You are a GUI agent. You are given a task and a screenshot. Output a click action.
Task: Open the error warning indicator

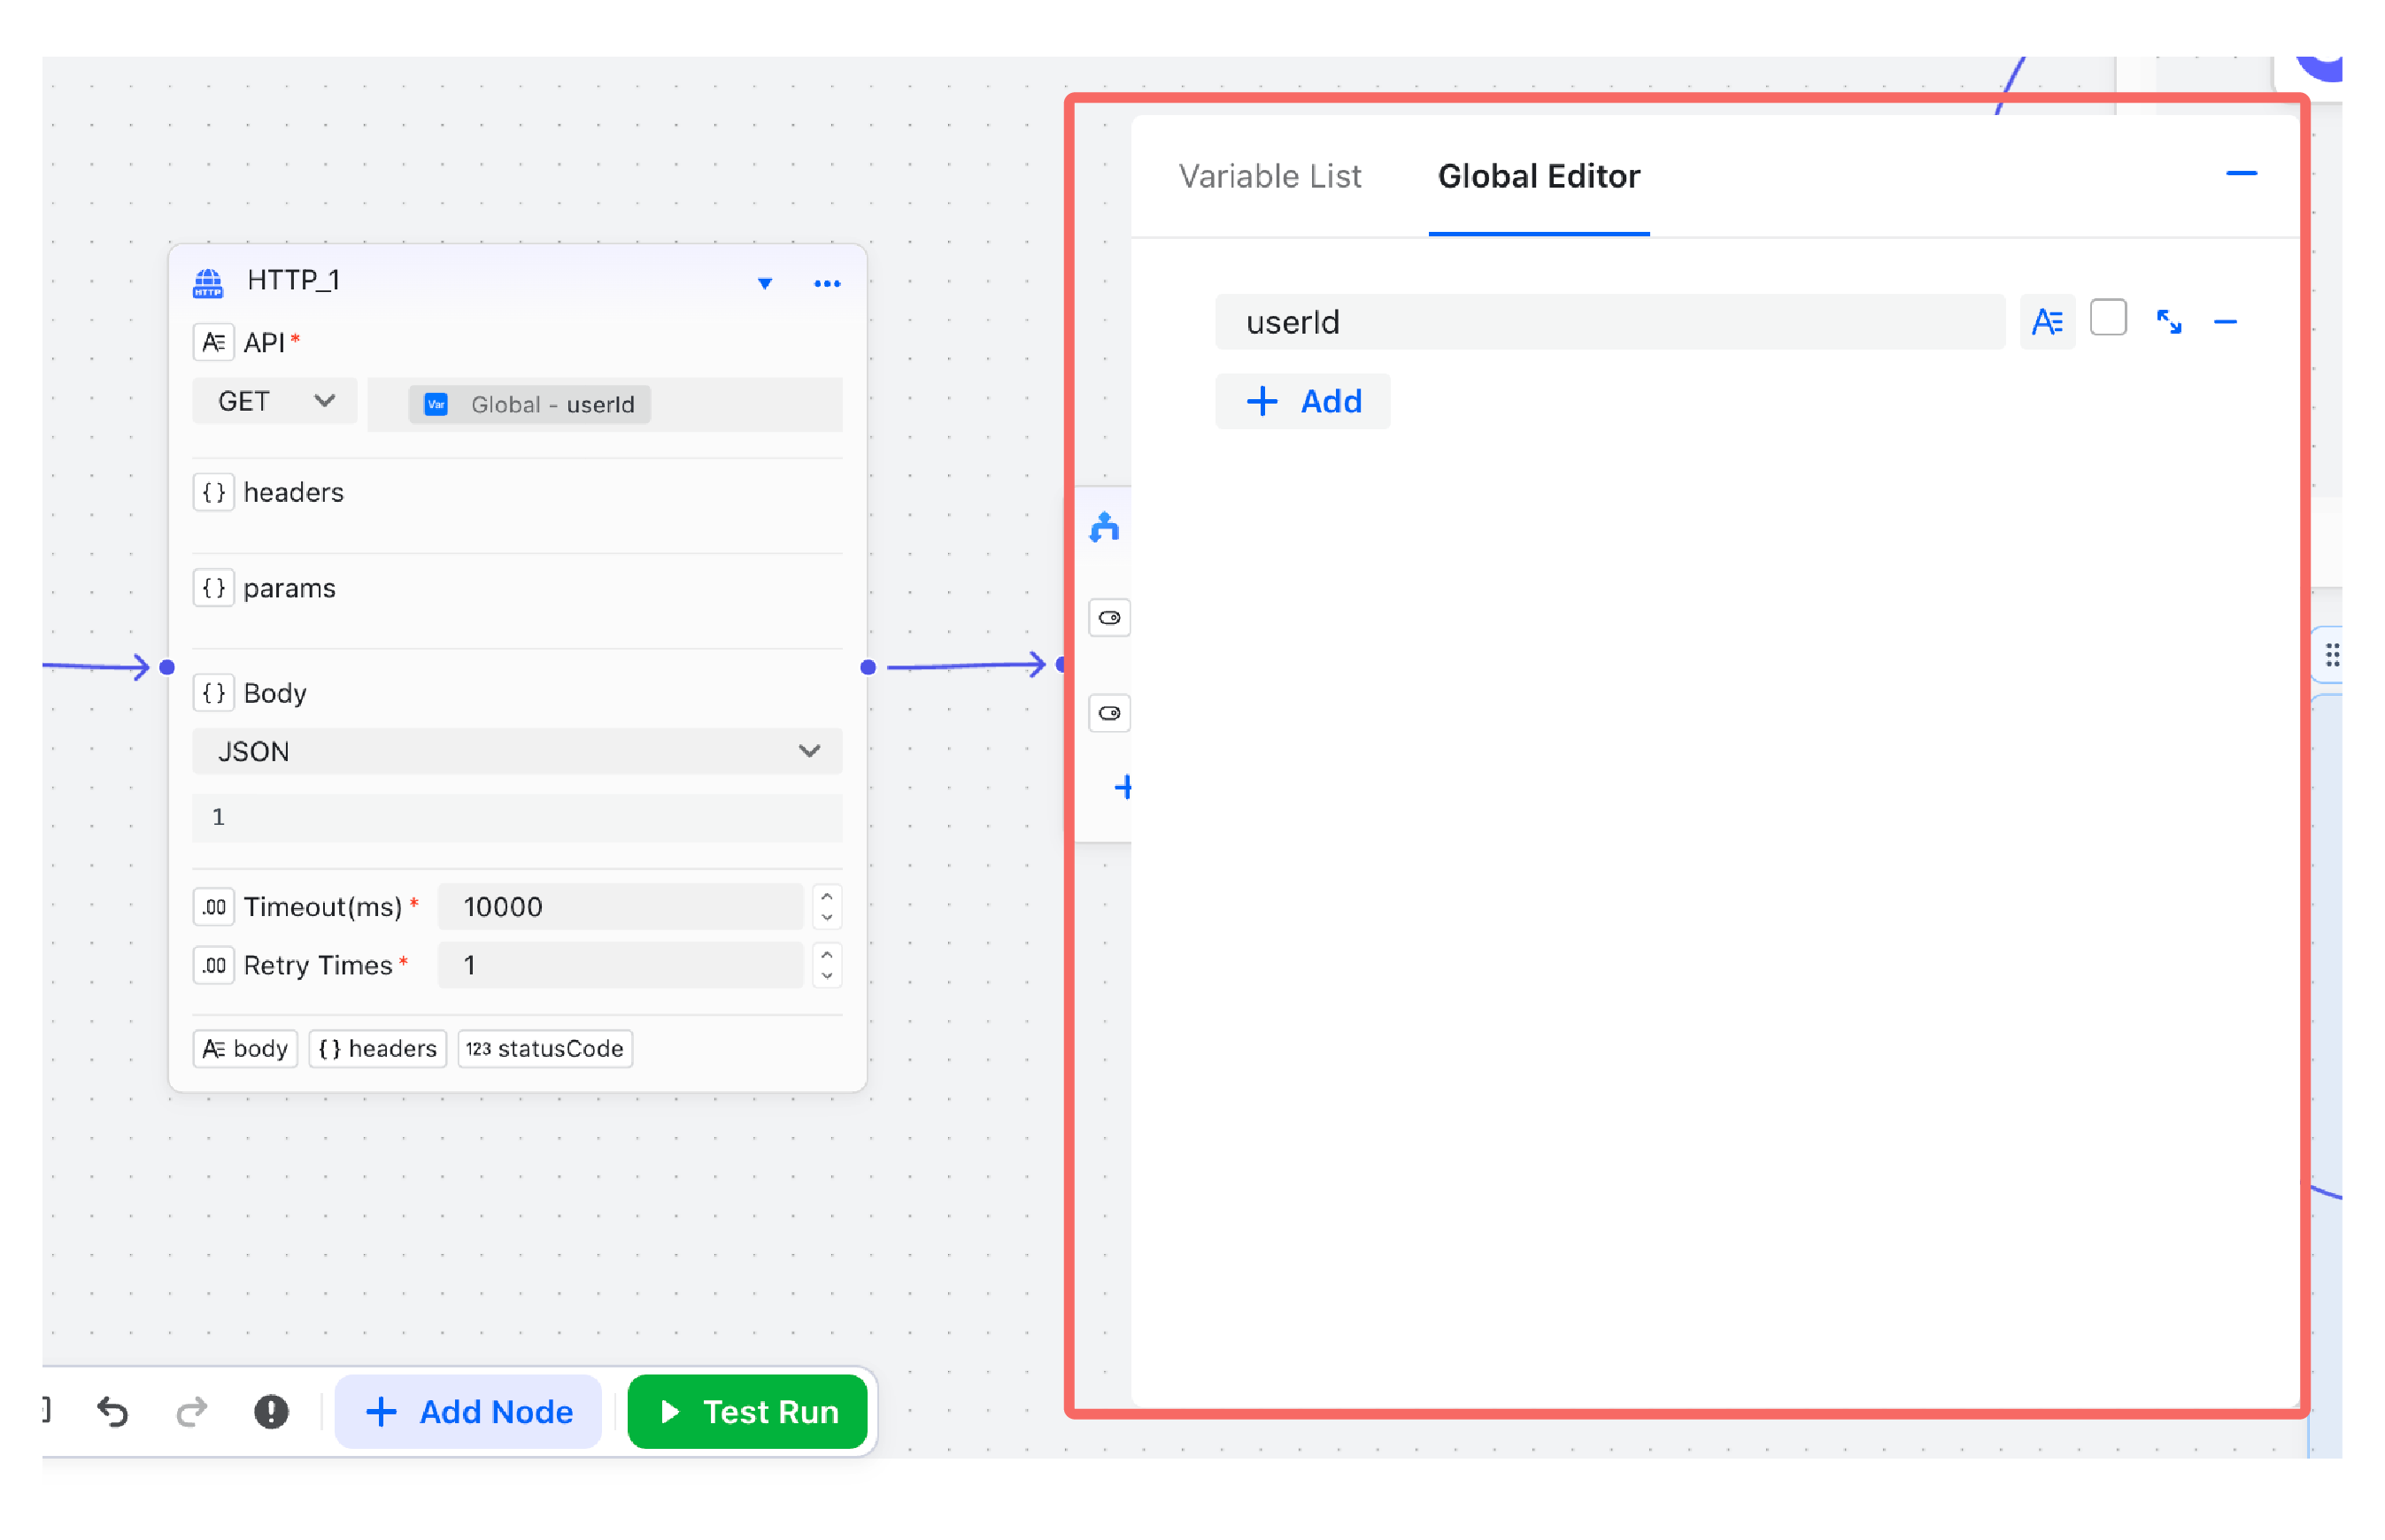tap(271, 1411)
